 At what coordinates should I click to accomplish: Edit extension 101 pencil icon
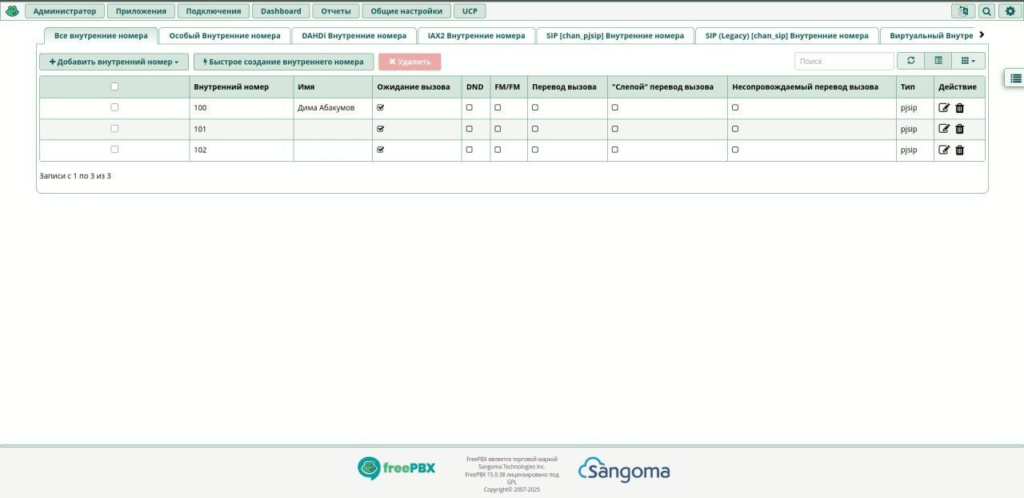tap(944, 129)
